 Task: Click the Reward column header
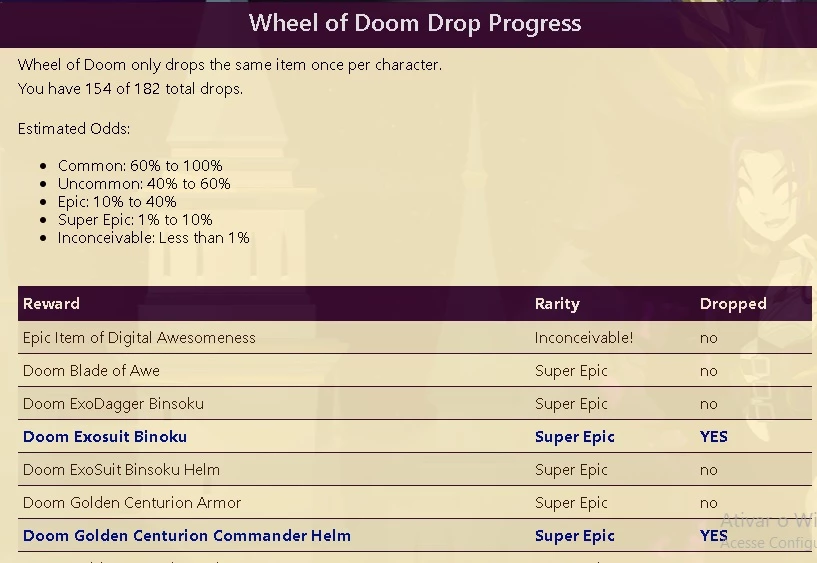51,304
